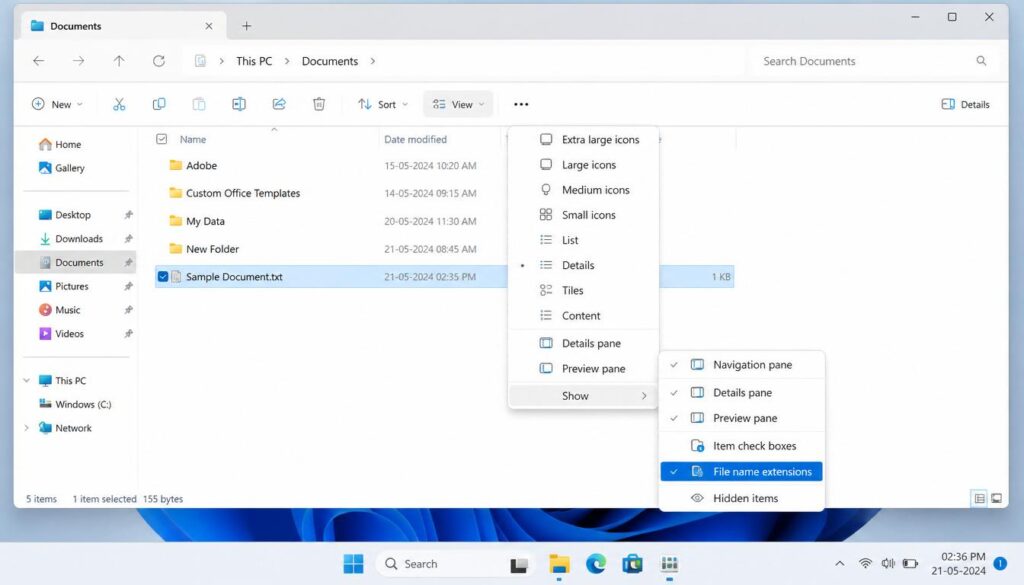This screenshot has width=1024, height=585.
Task: Click the search magnifier icon
Action: pos(981,61)
